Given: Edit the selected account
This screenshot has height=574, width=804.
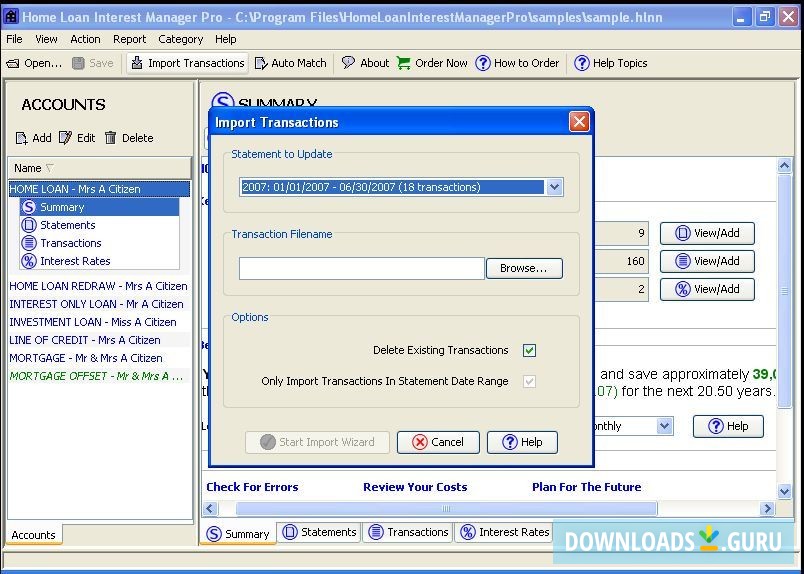Looking at the screenshot, I should coord(77,138).
